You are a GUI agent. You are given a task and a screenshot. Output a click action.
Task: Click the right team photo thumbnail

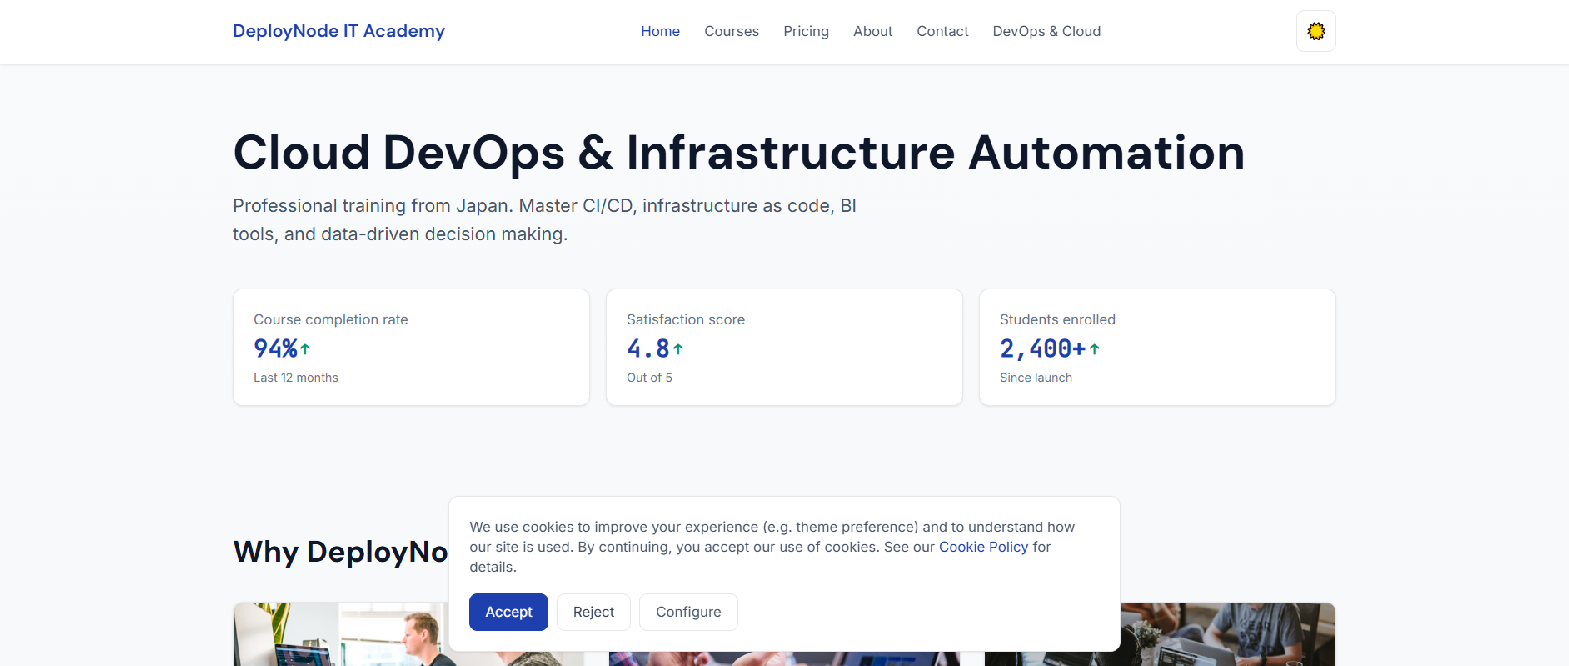[1228, 634]
